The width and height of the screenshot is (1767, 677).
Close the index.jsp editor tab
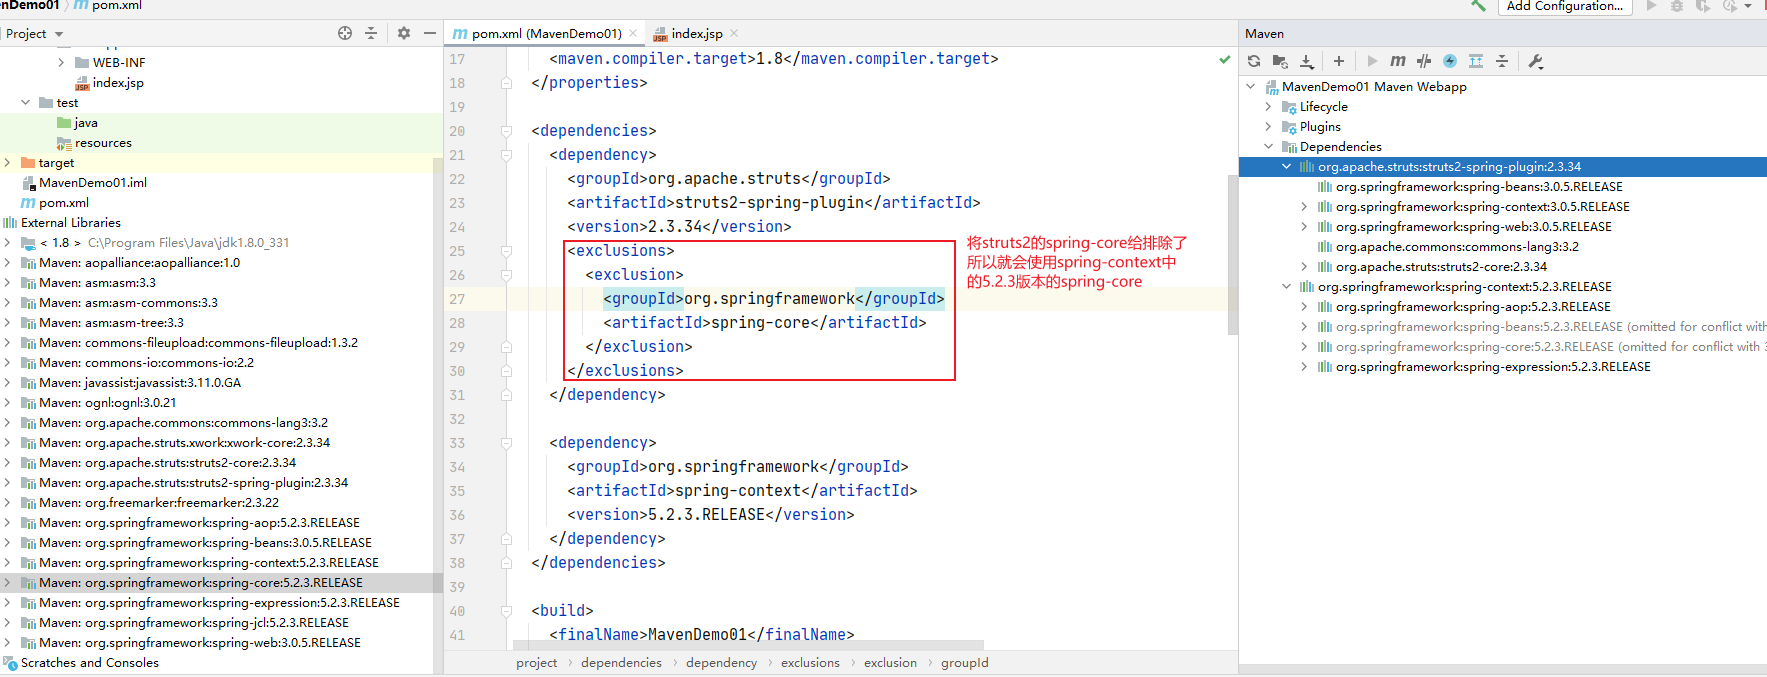pos(734,33)
